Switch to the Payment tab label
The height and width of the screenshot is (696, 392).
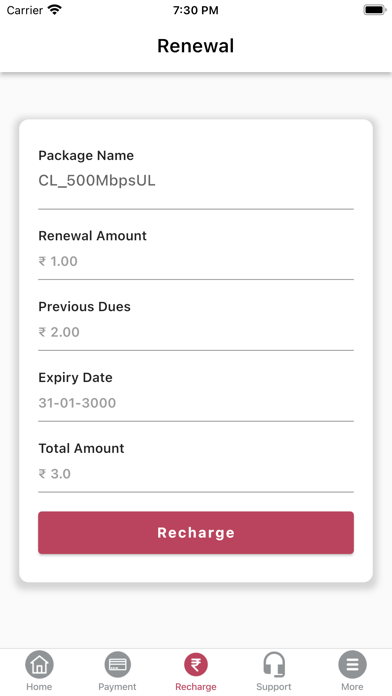(117, 687)
